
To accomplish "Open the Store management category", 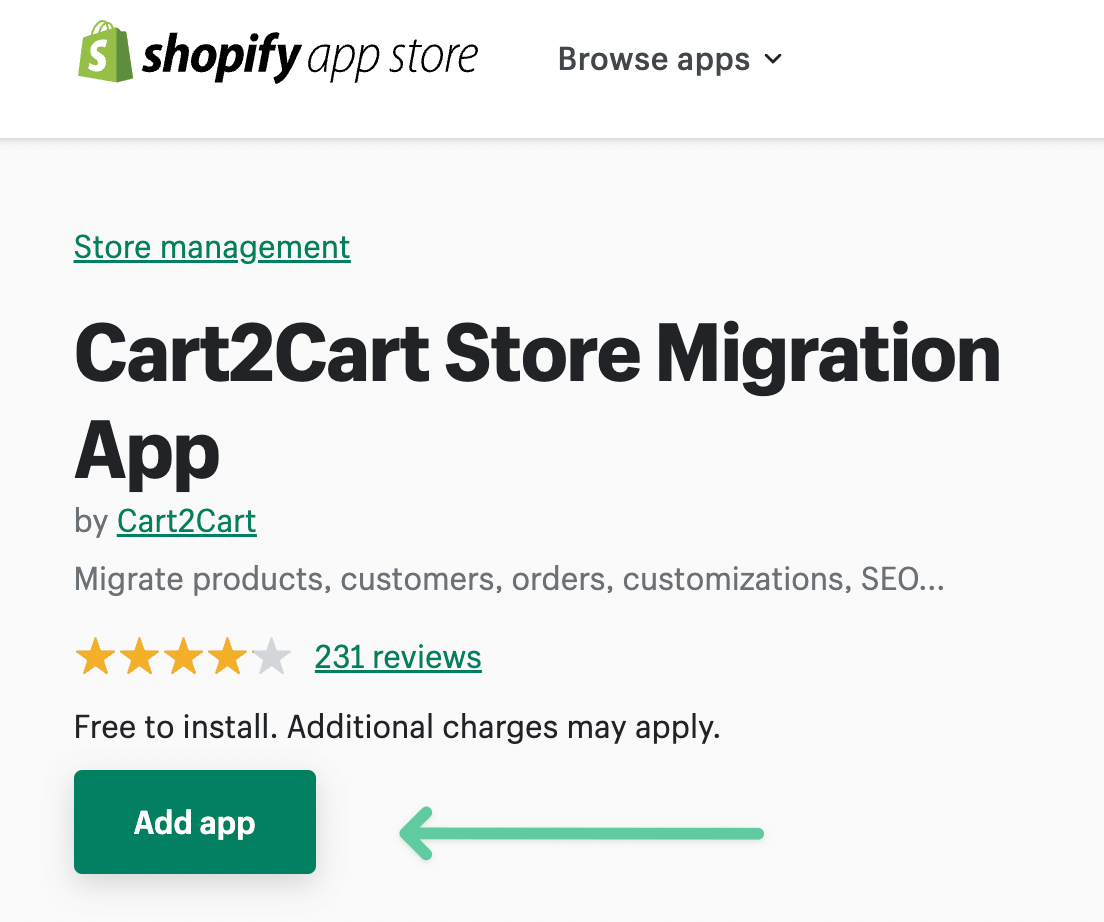I will click(211, 247).
